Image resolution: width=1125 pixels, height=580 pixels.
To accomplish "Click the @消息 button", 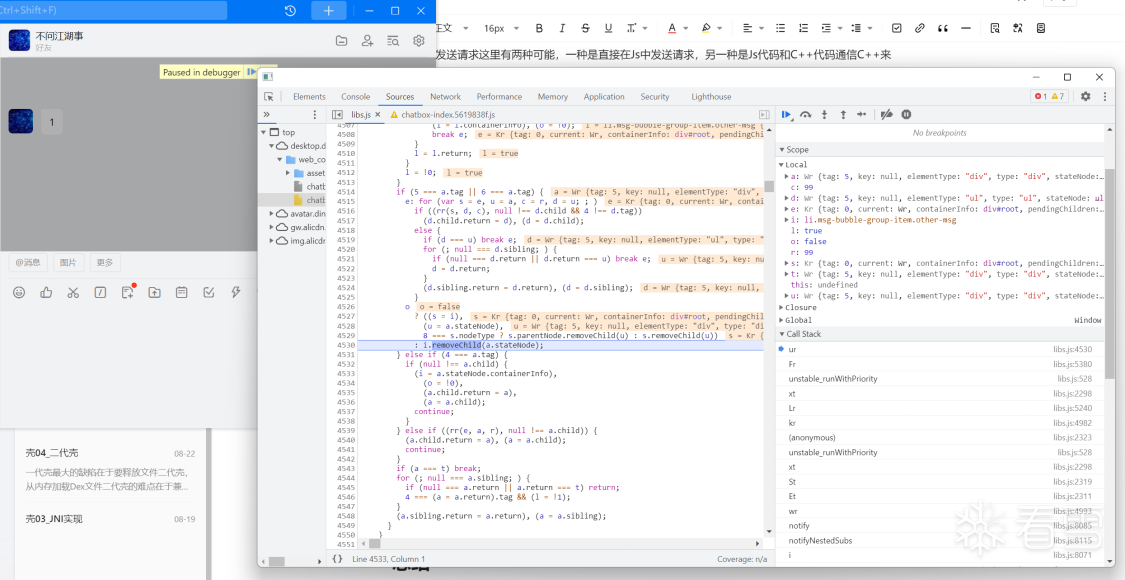I will (x=27, y=263).
